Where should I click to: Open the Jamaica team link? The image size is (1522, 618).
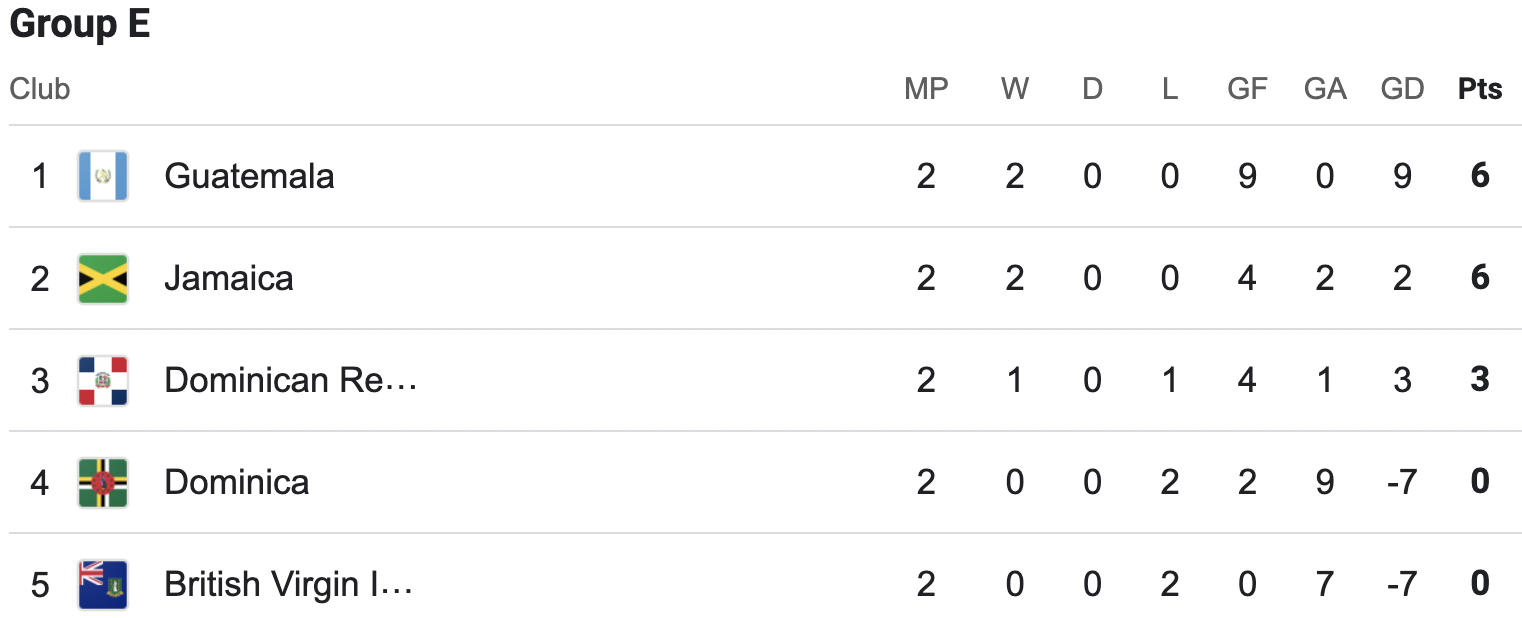coord(229,278)
